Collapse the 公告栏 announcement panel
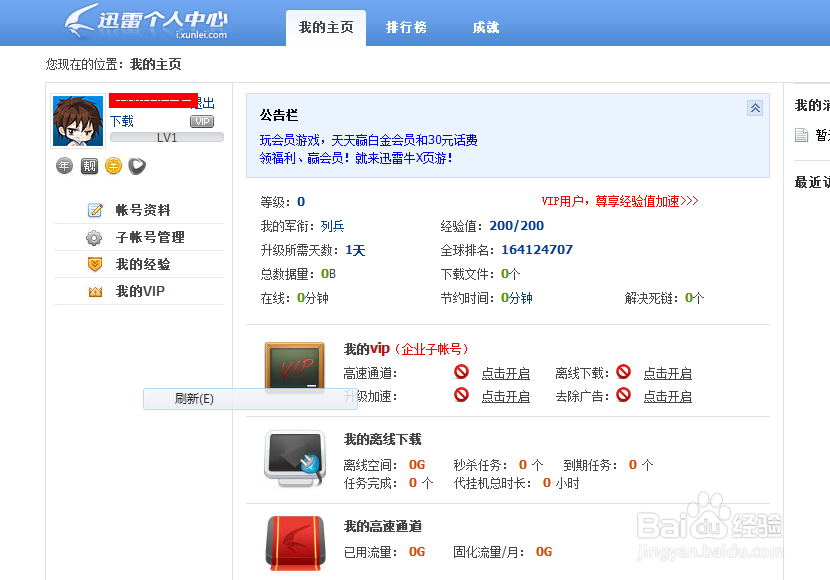Image resolution: width=830 pixels, height=580 pixels. click(x=755, y=108)
